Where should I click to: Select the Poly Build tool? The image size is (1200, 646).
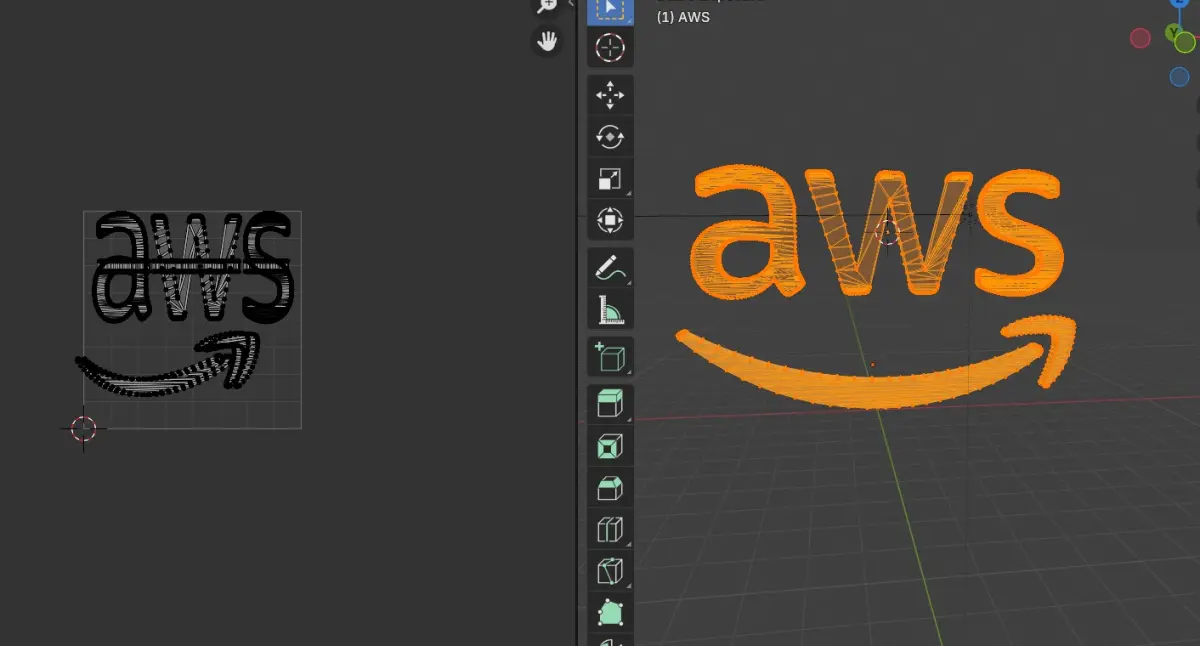[x=609, y=611]
